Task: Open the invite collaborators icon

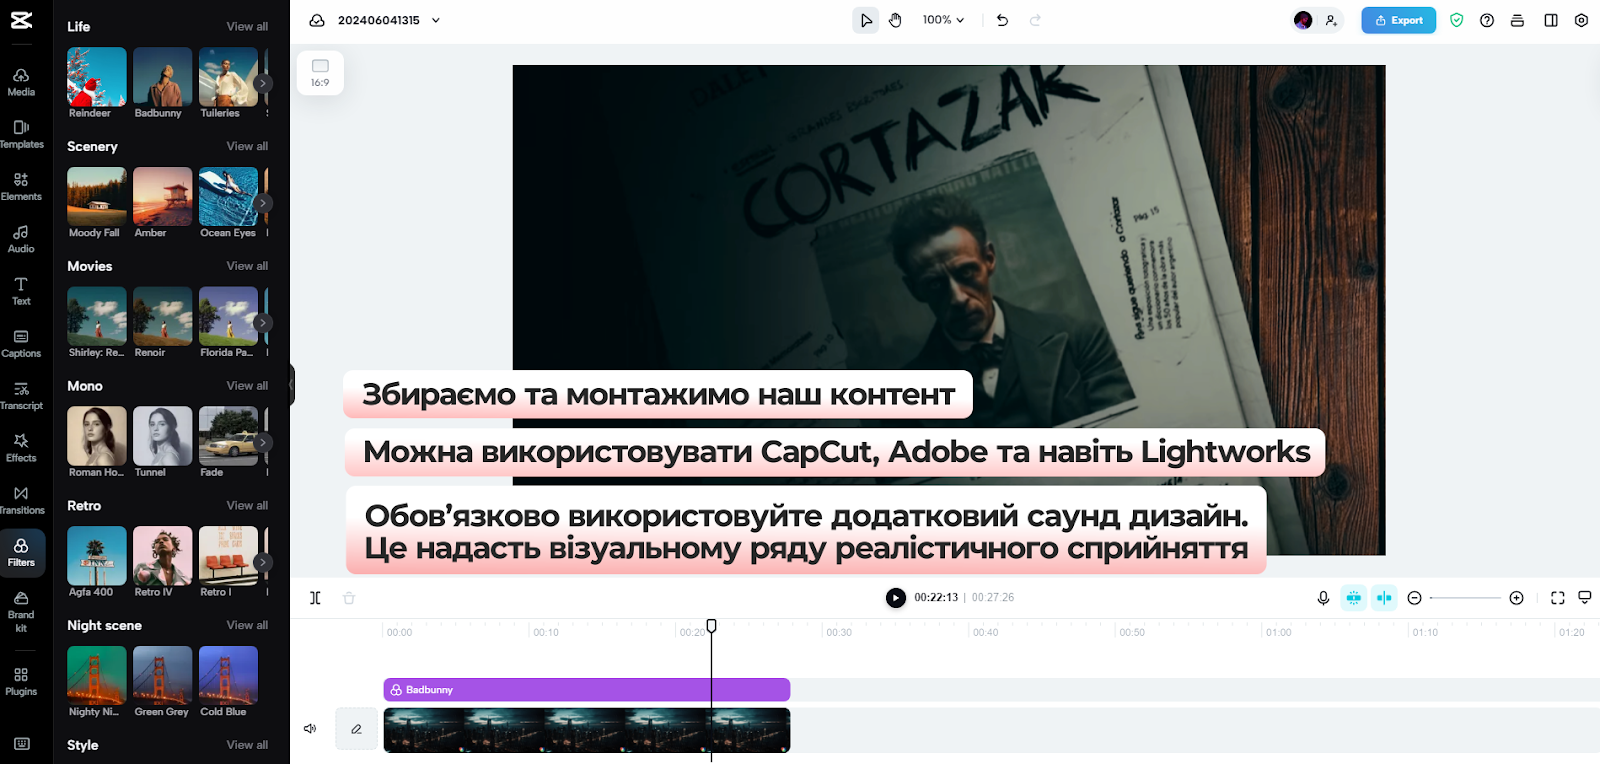Action: pos(1331,20)
